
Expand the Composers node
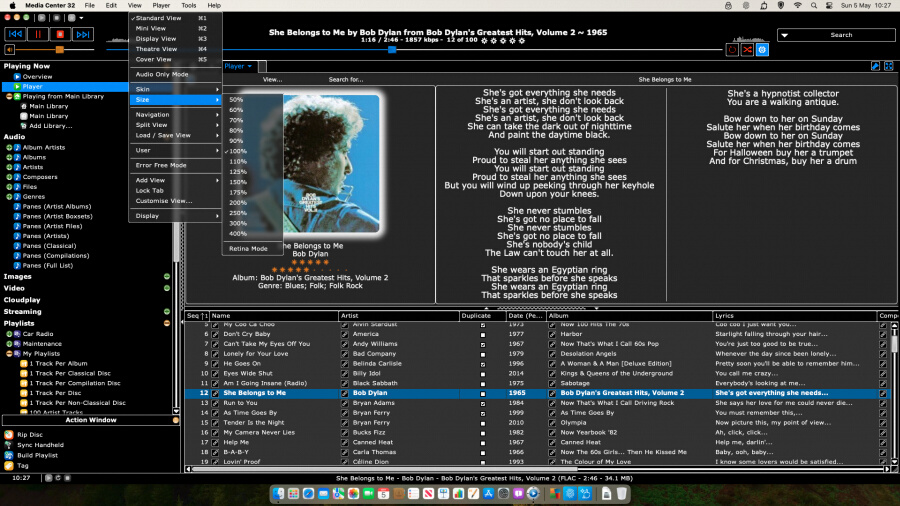click(9, 177)
